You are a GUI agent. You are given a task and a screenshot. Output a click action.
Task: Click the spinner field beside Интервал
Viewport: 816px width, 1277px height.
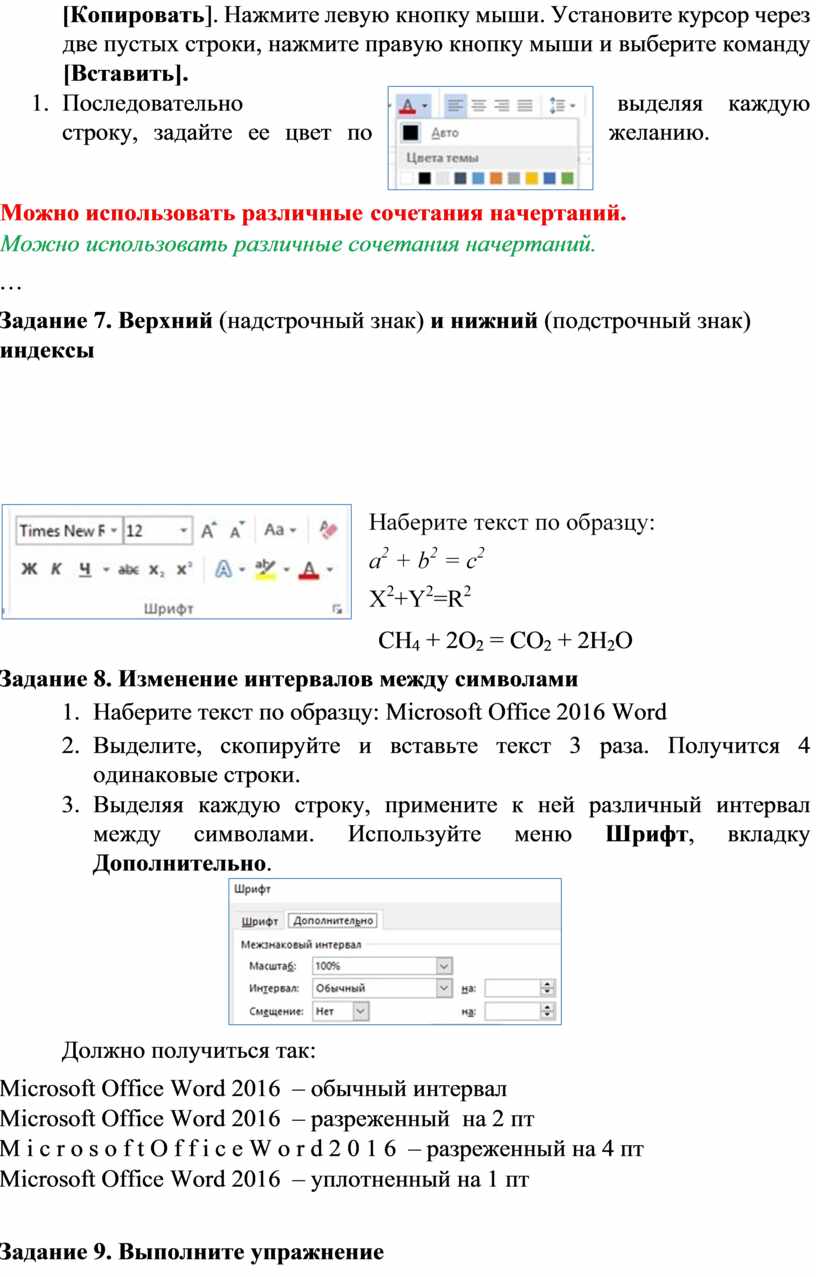point(519,988)
